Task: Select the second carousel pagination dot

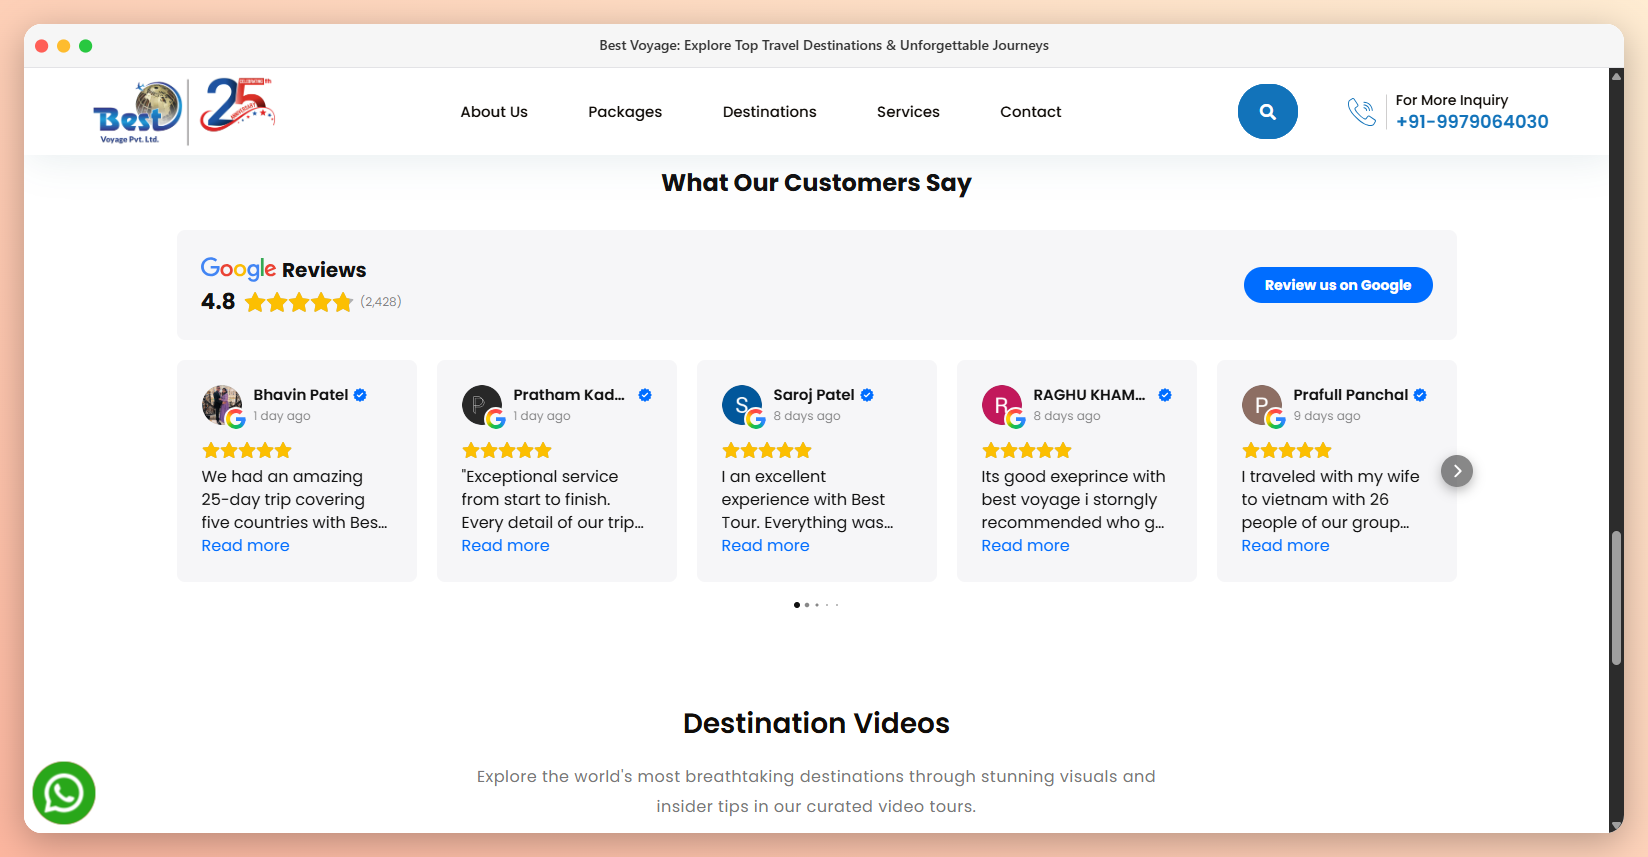Action: pos(807,605)
